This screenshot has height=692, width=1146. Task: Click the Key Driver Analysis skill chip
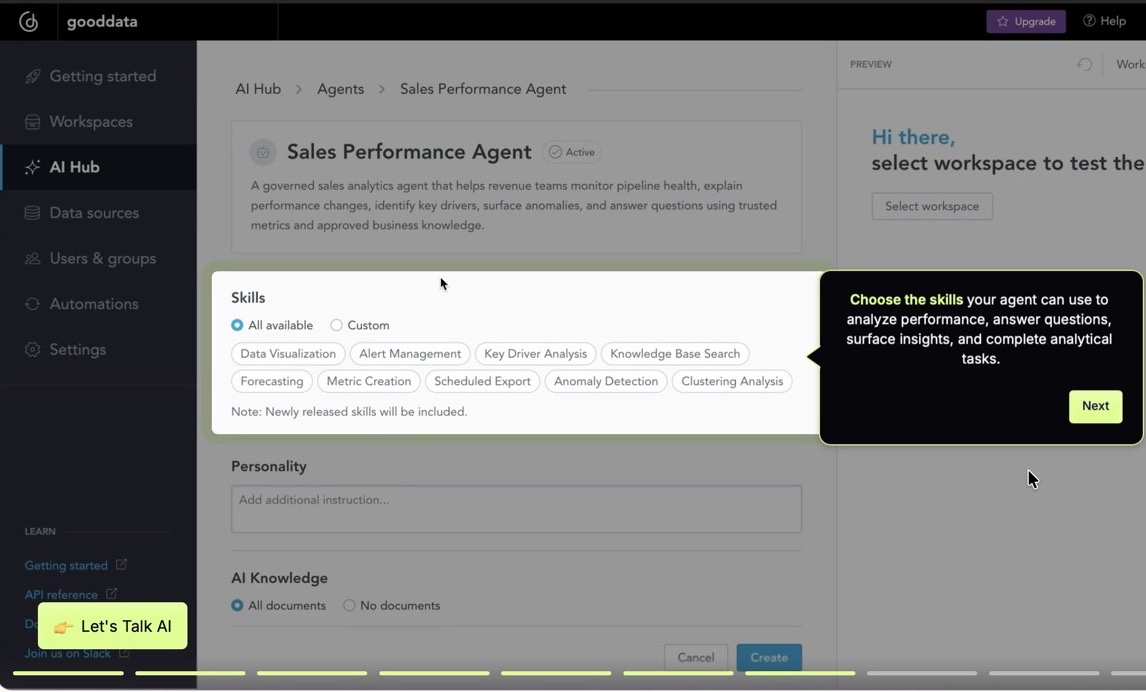tap(536, 354)
